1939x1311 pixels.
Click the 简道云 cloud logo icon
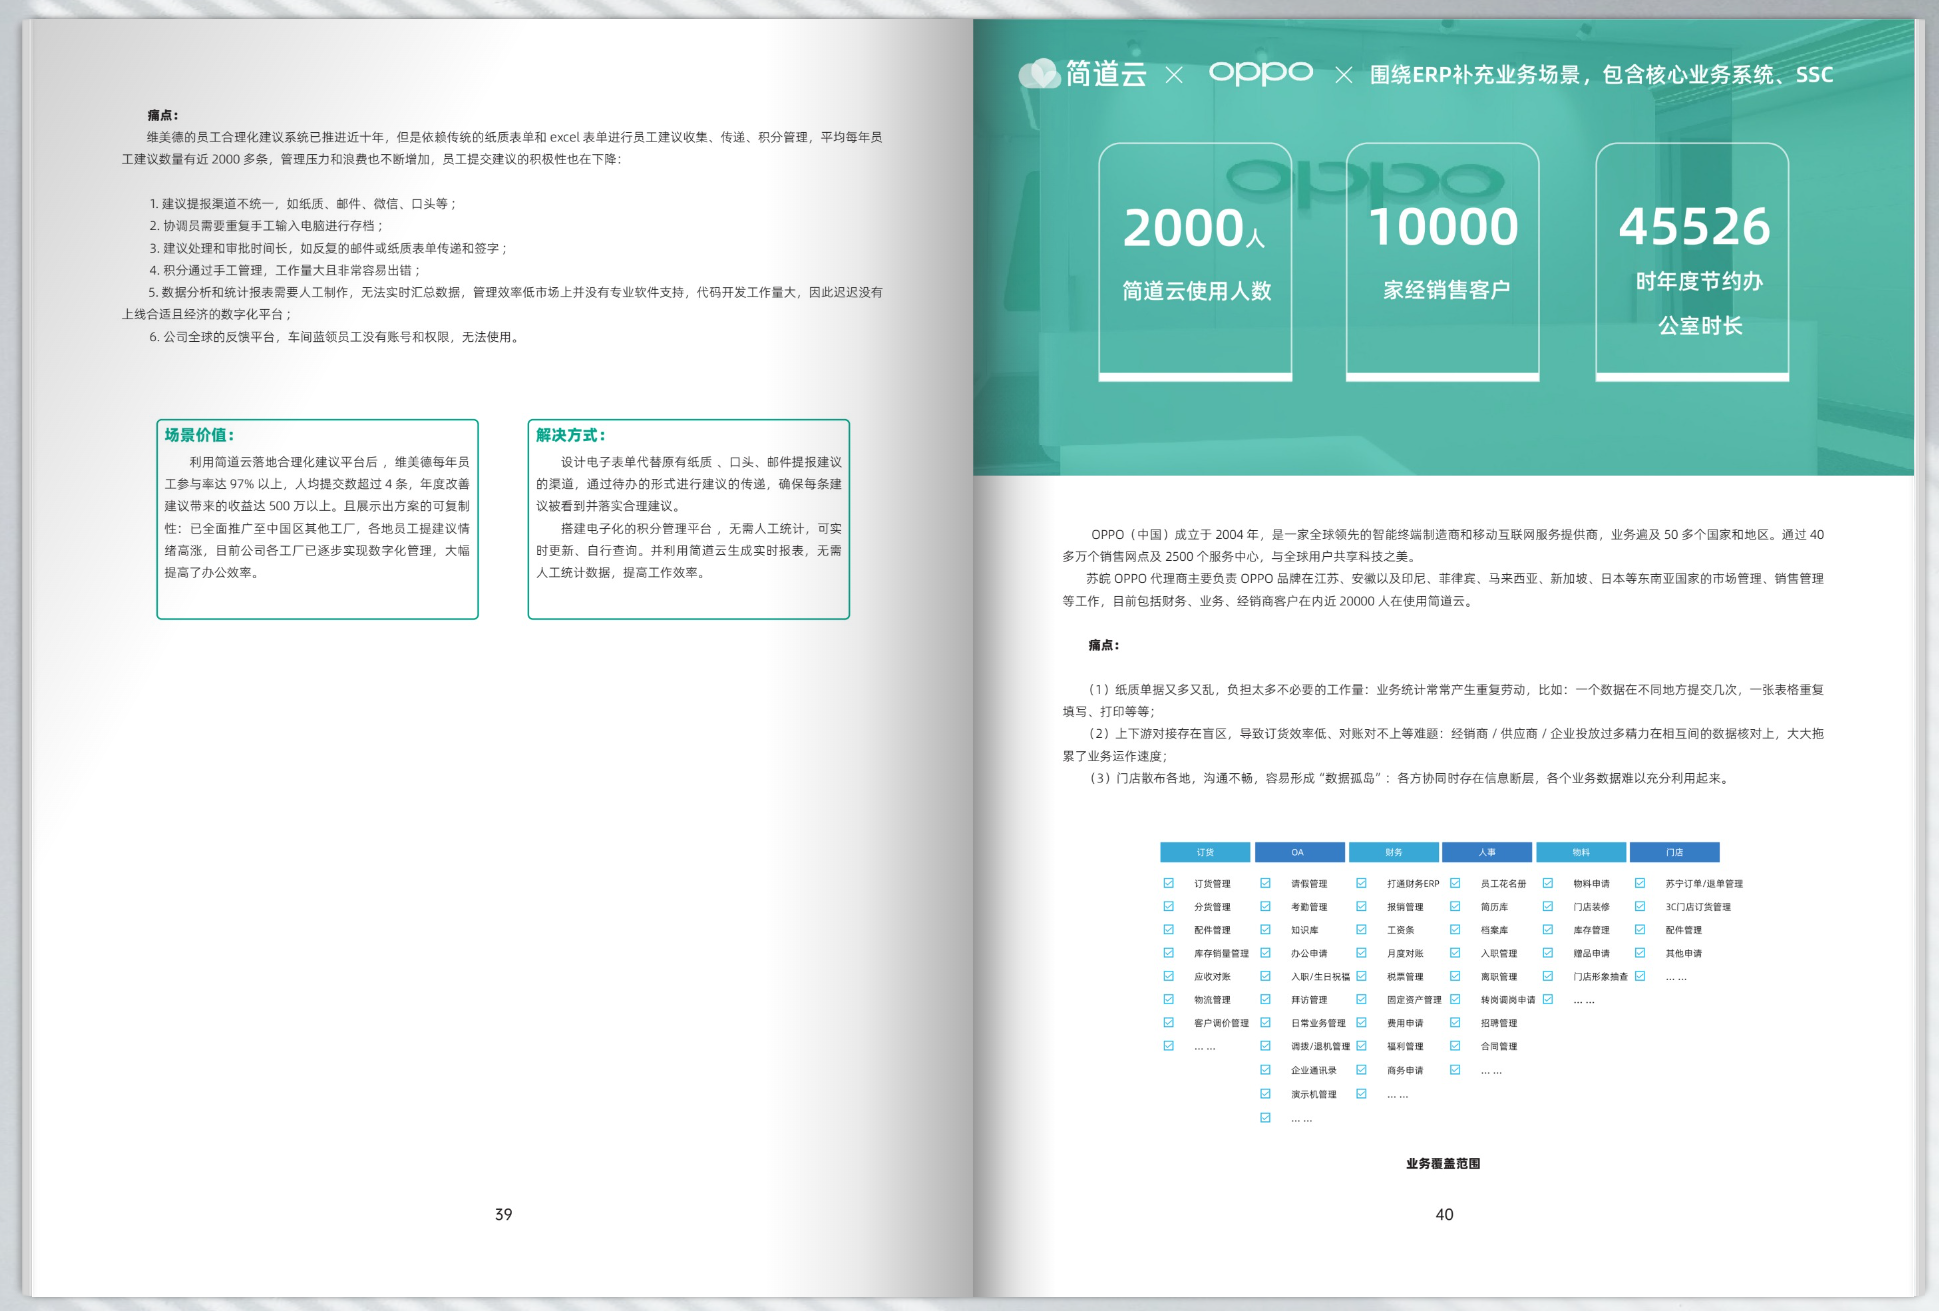click(1039, 73)
